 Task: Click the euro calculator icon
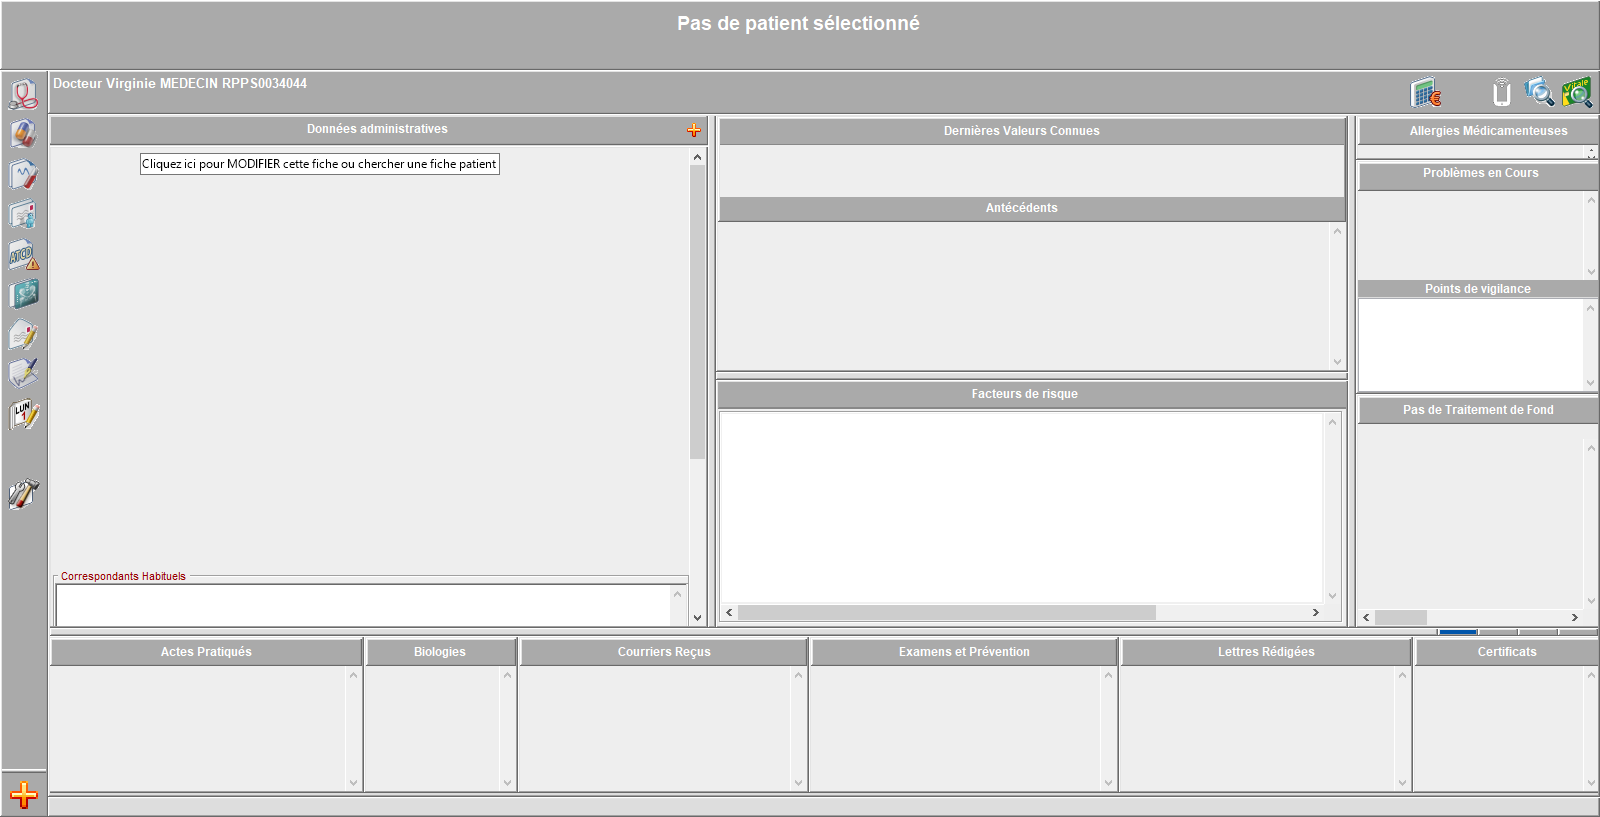click(x=1425, y=93)
